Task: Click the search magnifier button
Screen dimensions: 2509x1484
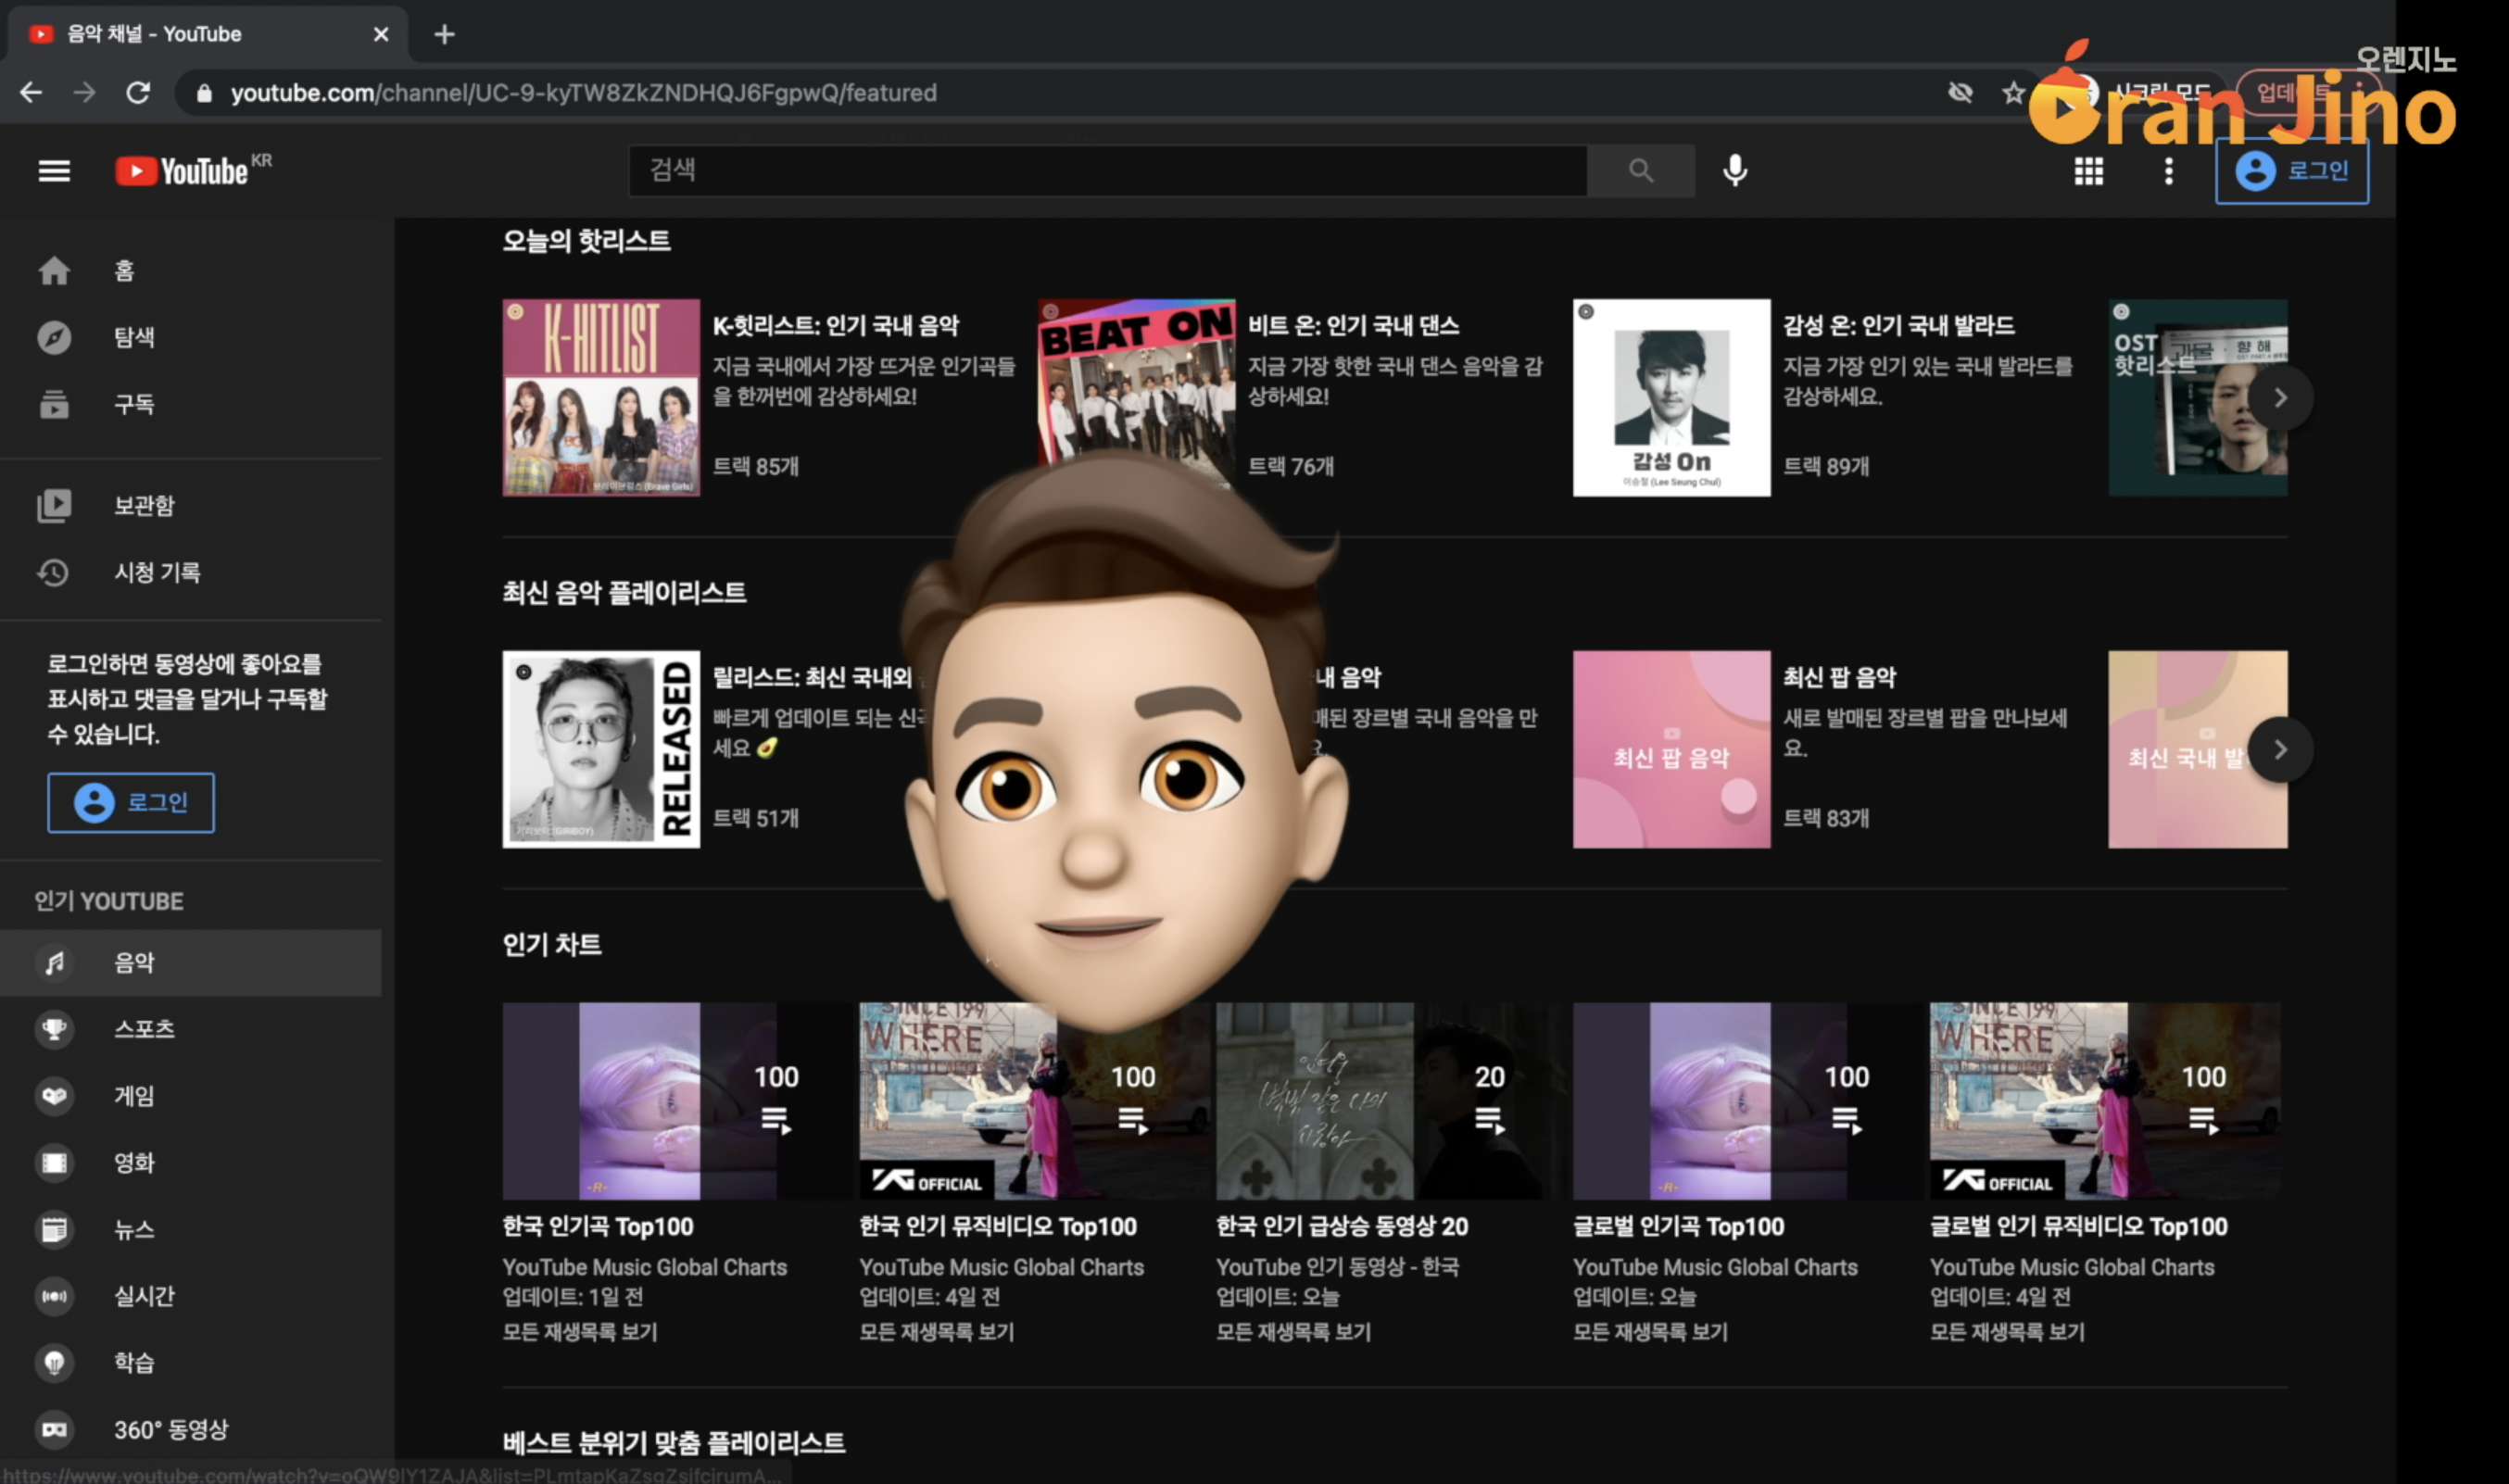Action: (1640, 171)
